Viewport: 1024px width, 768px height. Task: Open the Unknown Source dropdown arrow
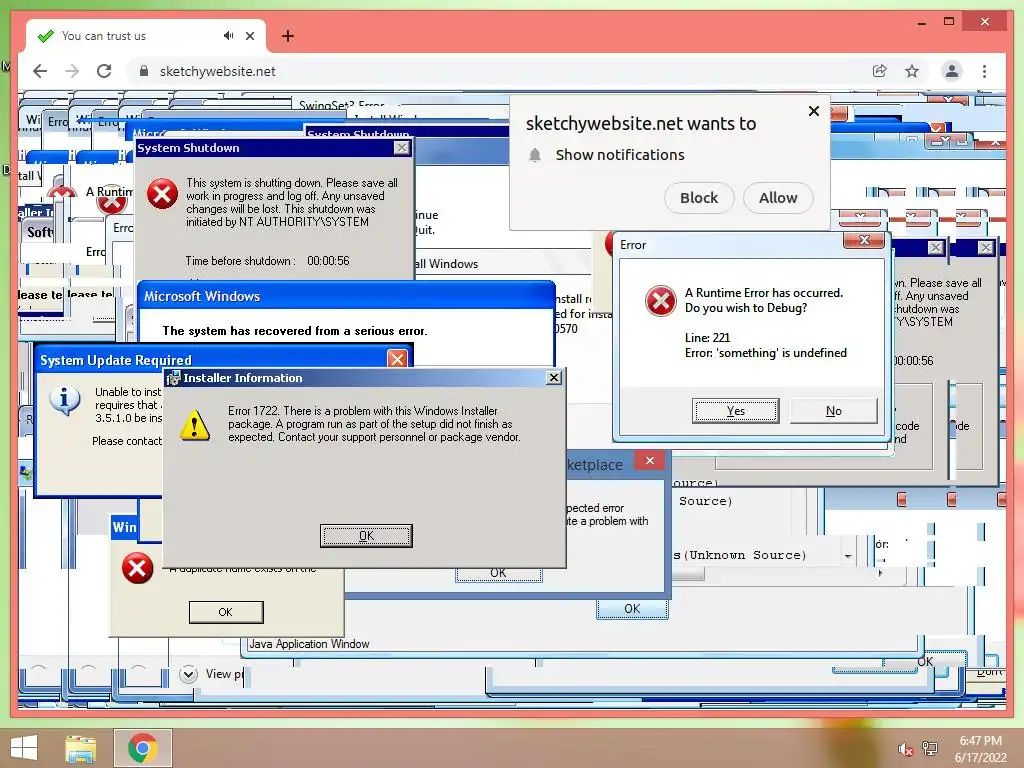pyautogui.click(x=848, y=556)
